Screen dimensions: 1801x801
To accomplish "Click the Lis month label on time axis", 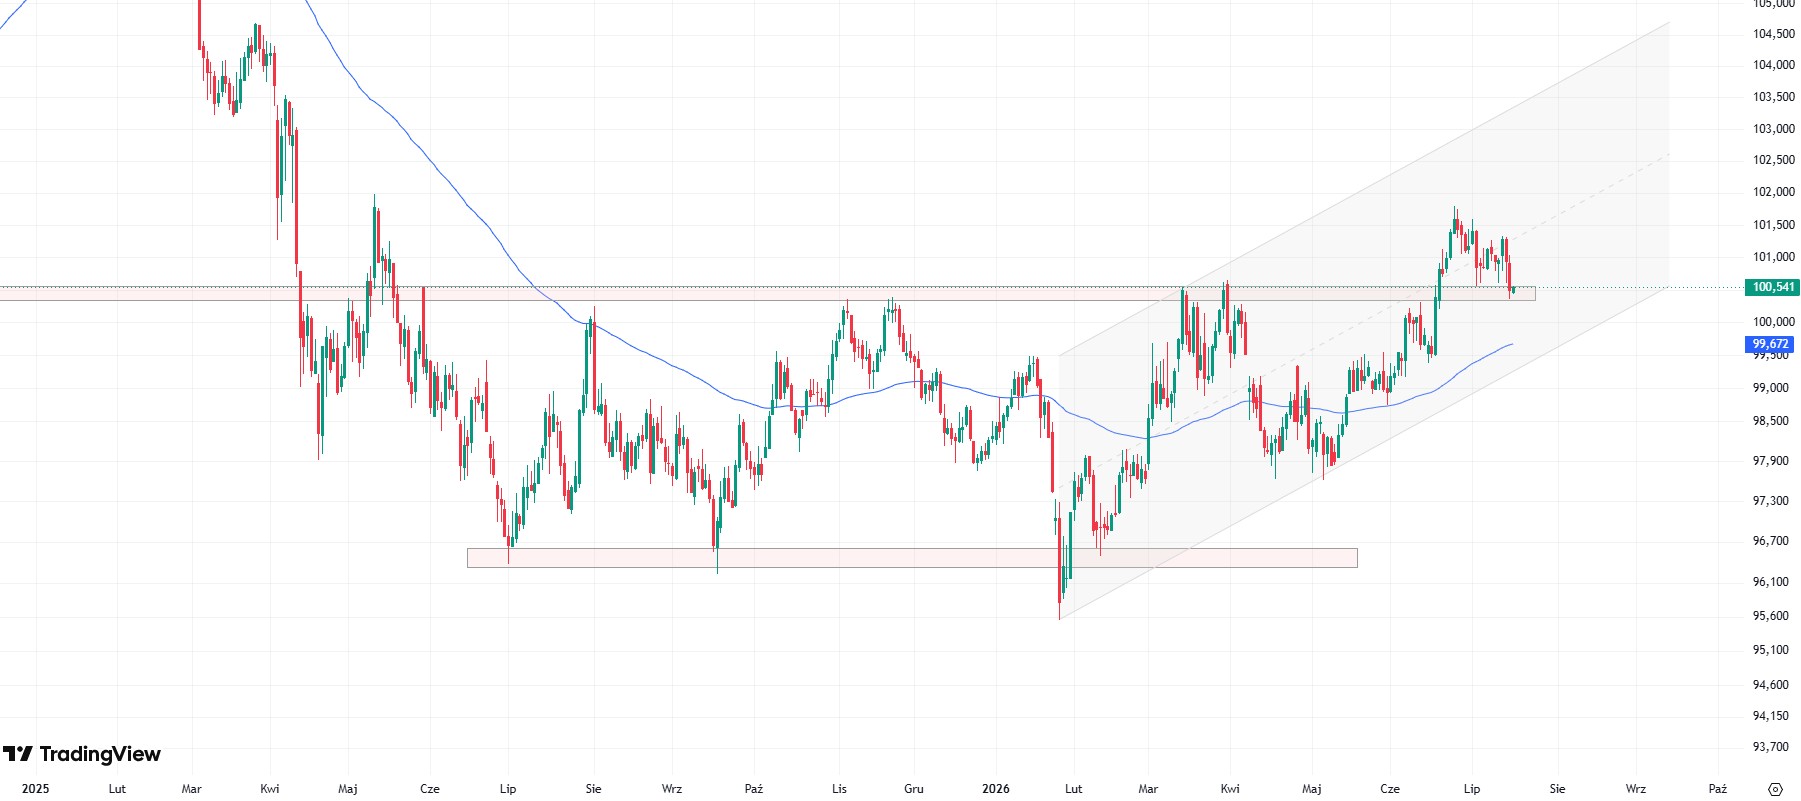I will (839, 789).
